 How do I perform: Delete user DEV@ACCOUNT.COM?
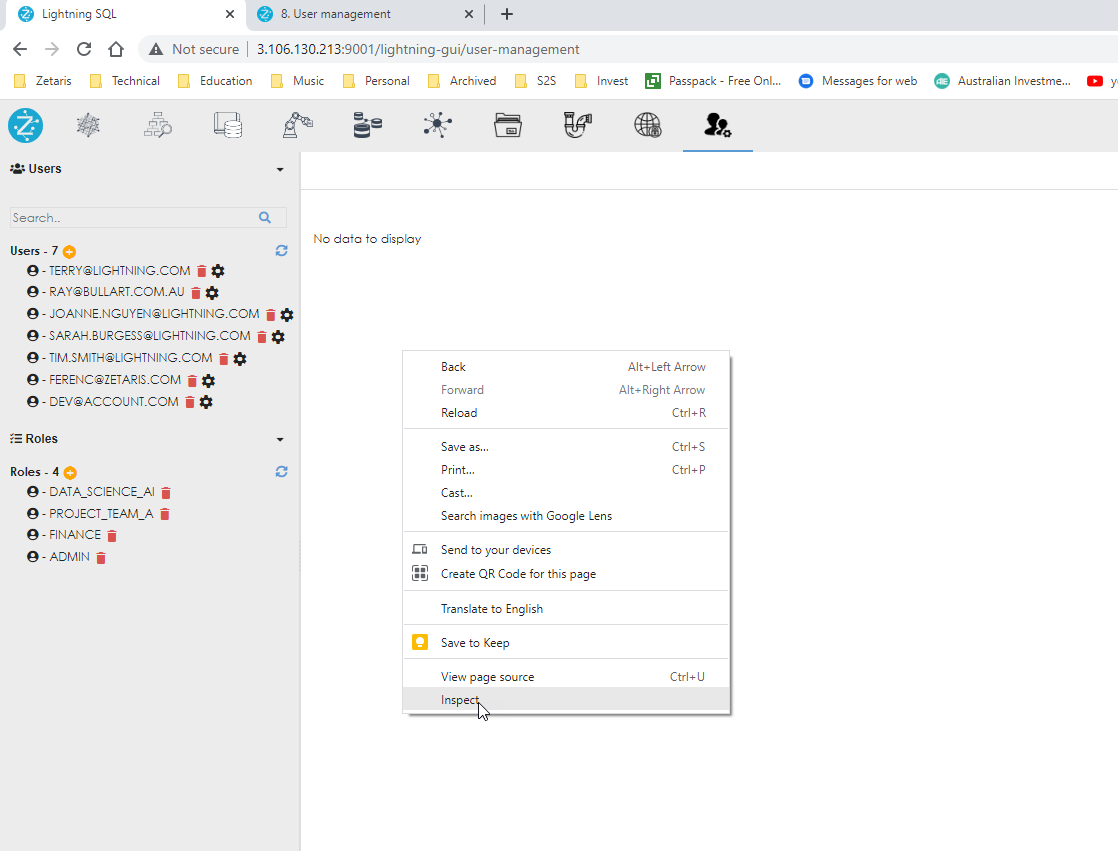click(x=190, y=403)
